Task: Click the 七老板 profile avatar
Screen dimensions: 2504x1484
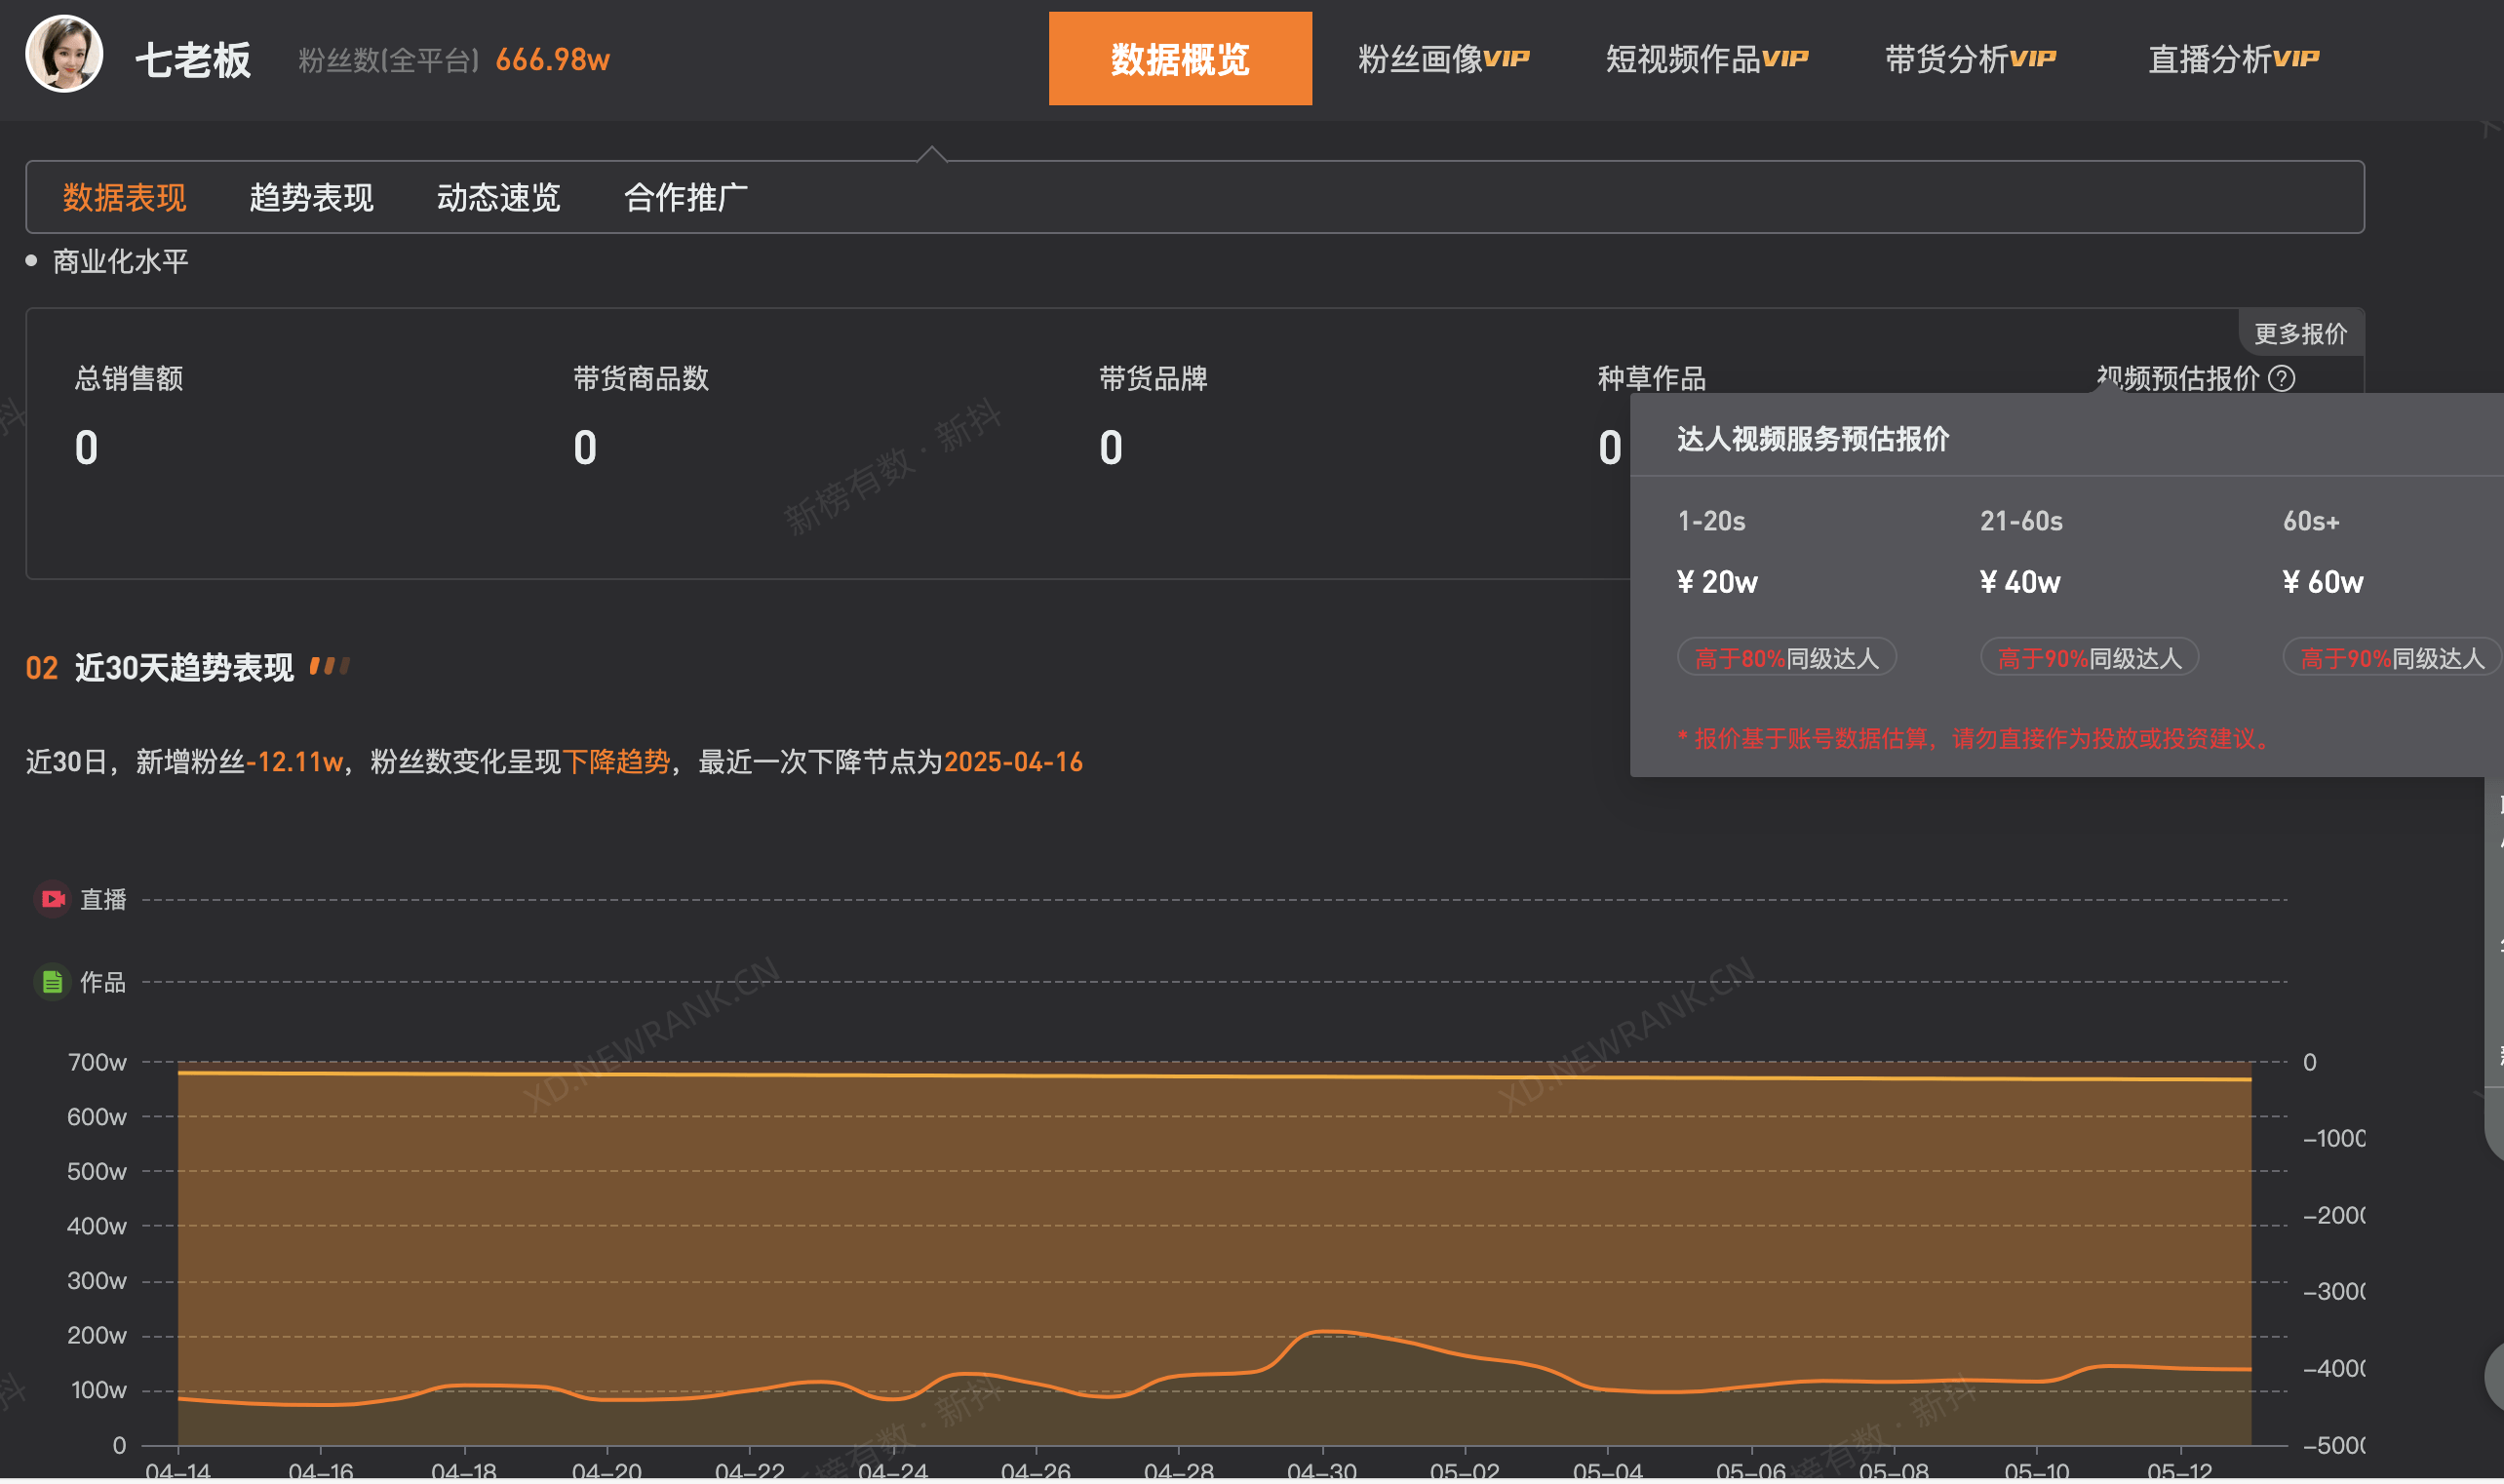Action: (x=64, y=55)
